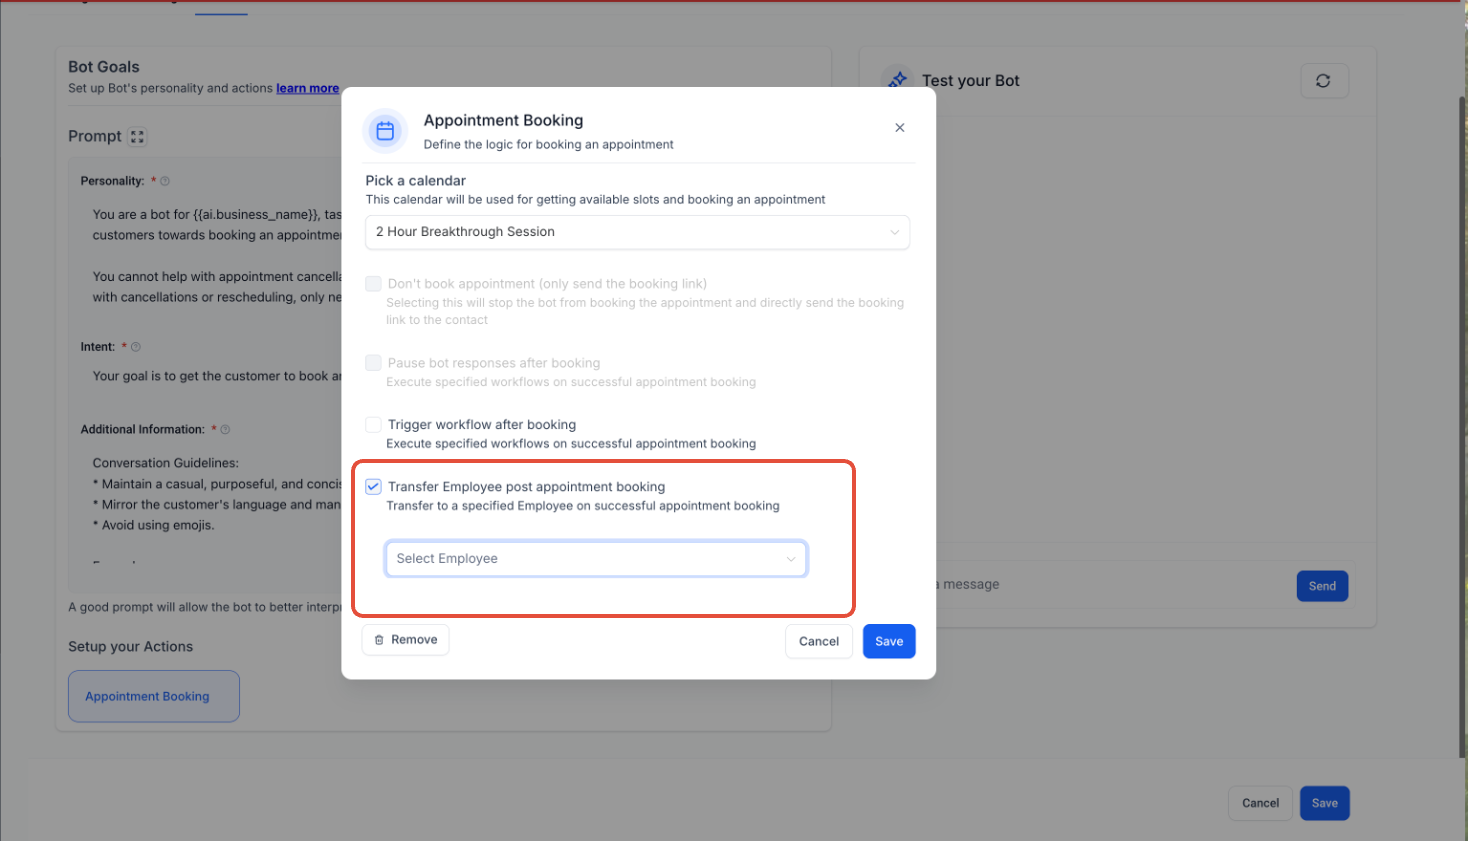Tick Don't book appointment checkbox
This screenshot has height=841, width=1468.
[373, 284]
